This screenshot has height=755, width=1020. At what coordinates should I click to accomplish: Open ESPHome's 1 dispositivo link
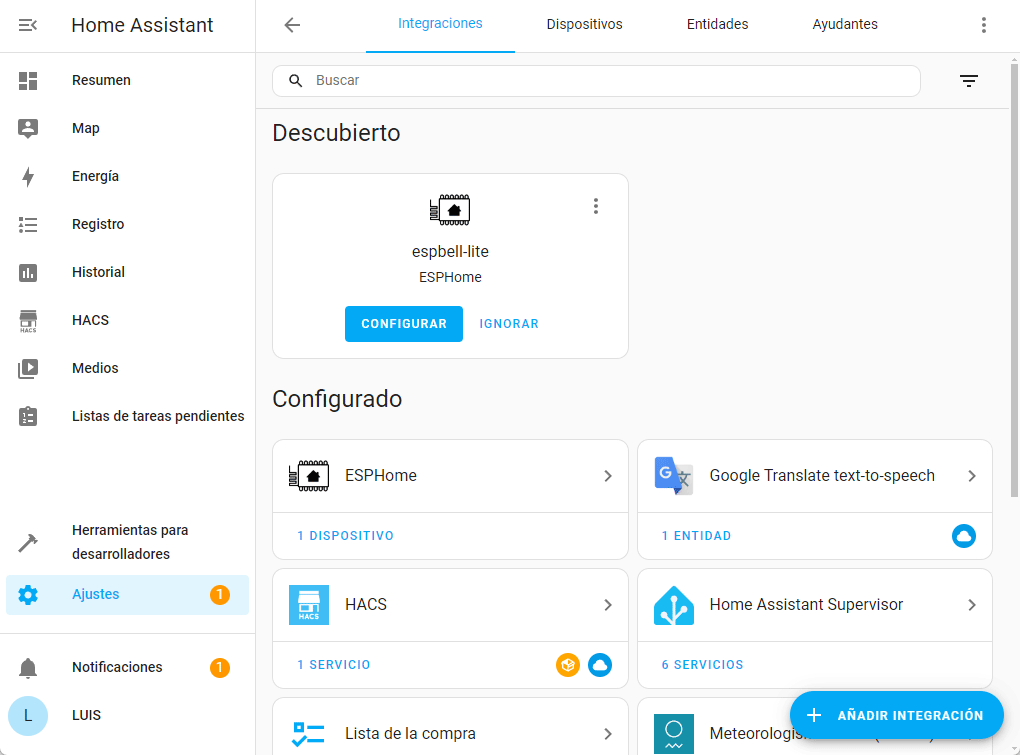345,536
